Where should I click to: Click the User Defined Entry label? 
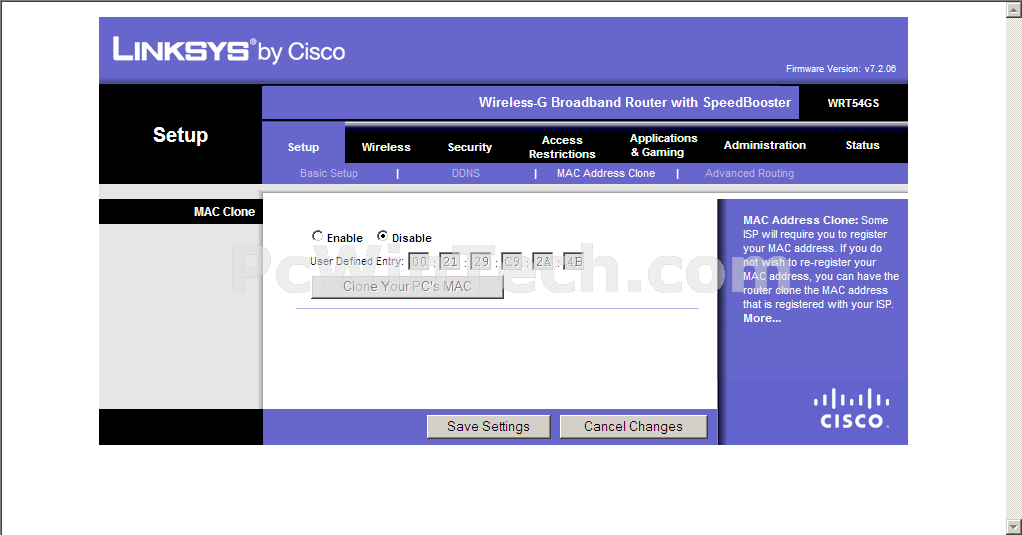coord(357,261)
